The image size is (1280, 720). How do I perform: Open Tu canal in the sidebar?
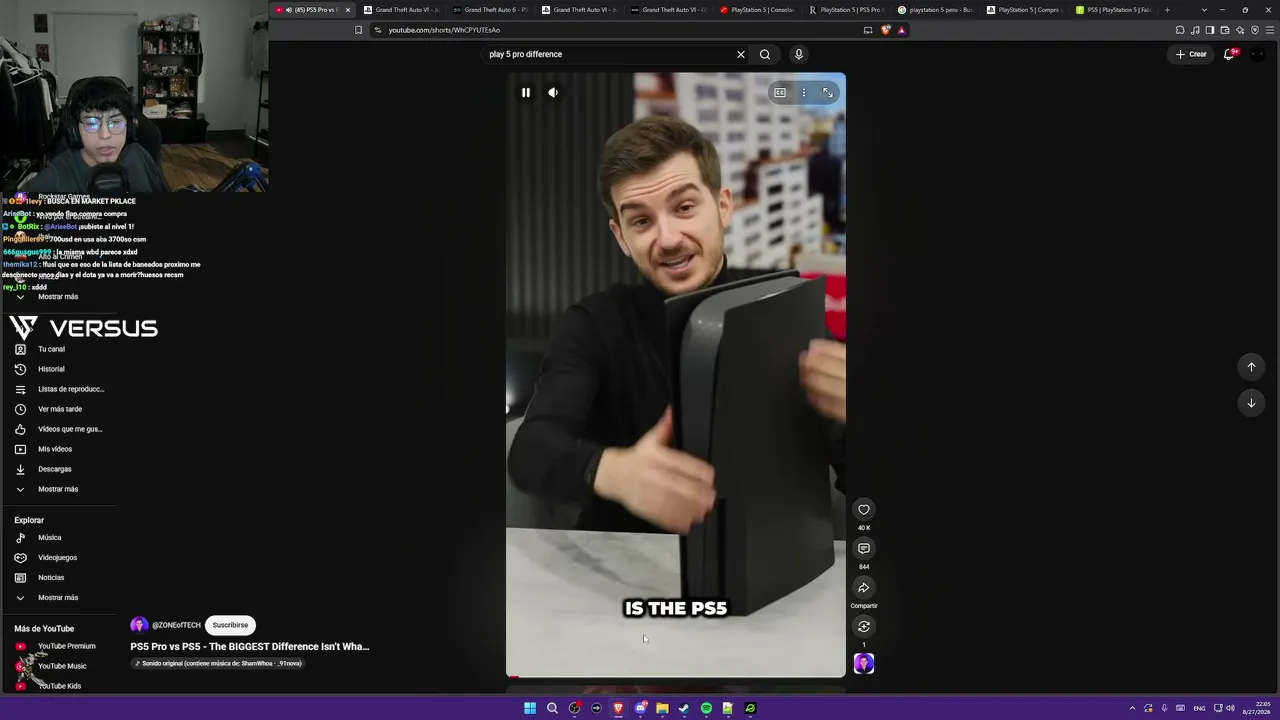tap(51, 349)
